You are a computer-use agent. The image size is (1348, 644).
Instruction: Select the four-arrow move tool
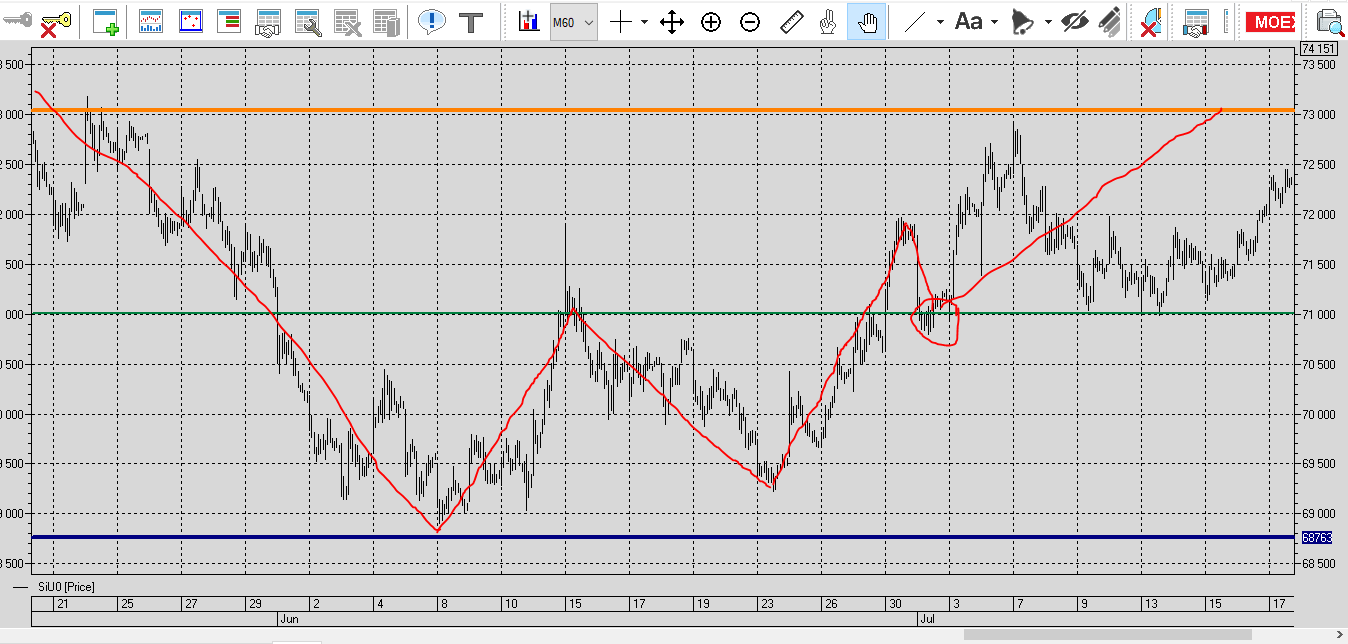coord(672,22)
